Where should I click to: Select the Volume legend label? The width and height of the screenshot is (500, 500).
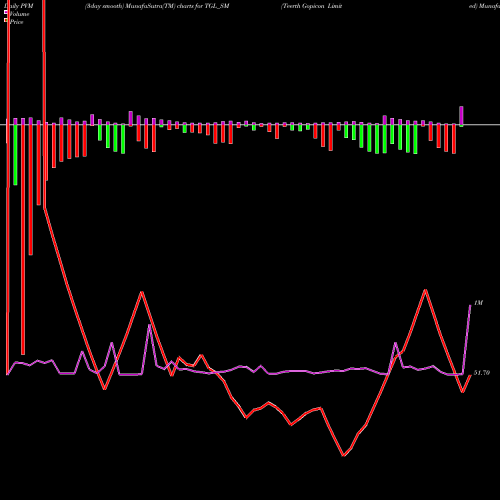pos(19,14)
